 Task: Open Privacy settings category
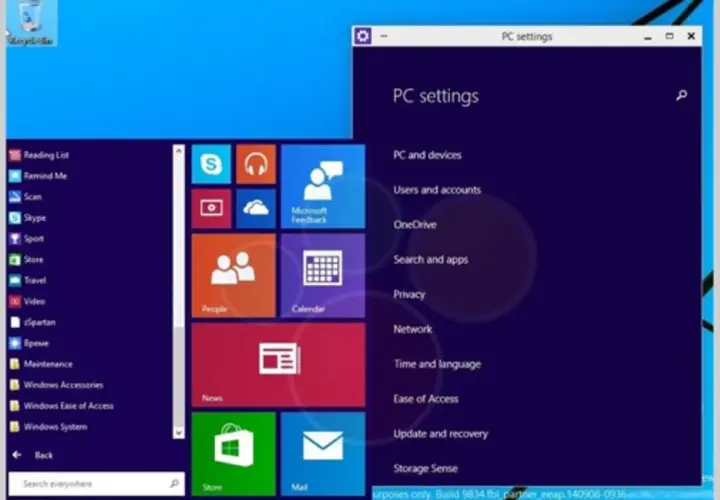[x=409, y=294]
